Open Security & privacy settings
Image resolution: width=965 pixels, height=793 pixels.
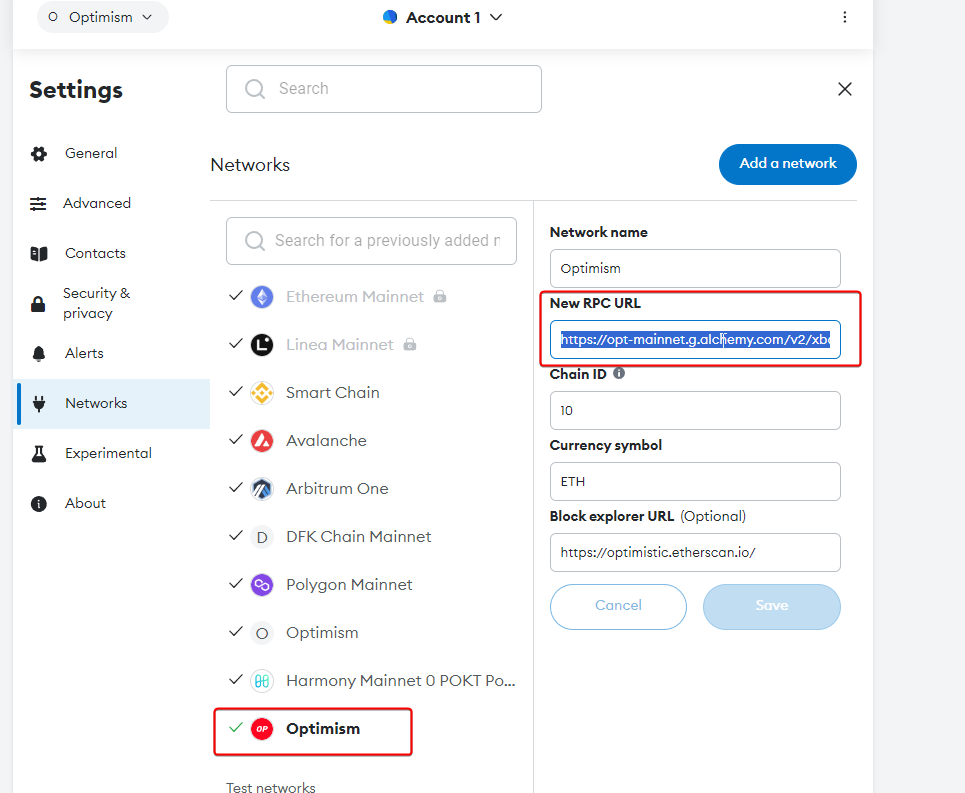(x=97, y=303)
